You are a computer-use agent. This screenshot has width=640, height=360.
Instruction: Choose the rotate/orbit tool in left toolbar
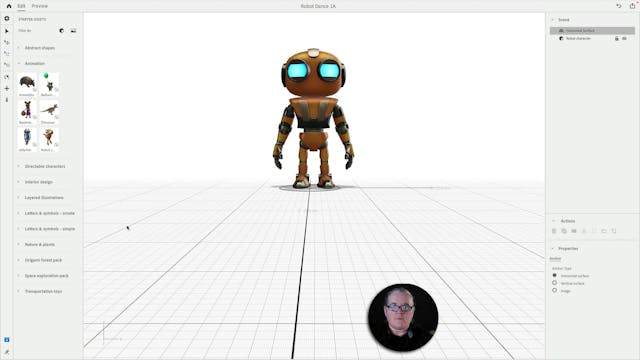(7, 77)
